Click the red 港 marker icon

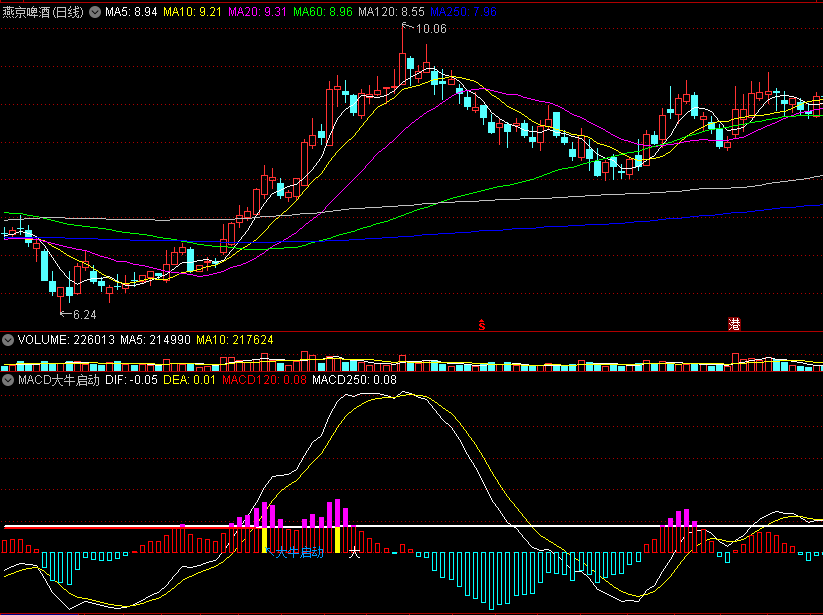734,324
